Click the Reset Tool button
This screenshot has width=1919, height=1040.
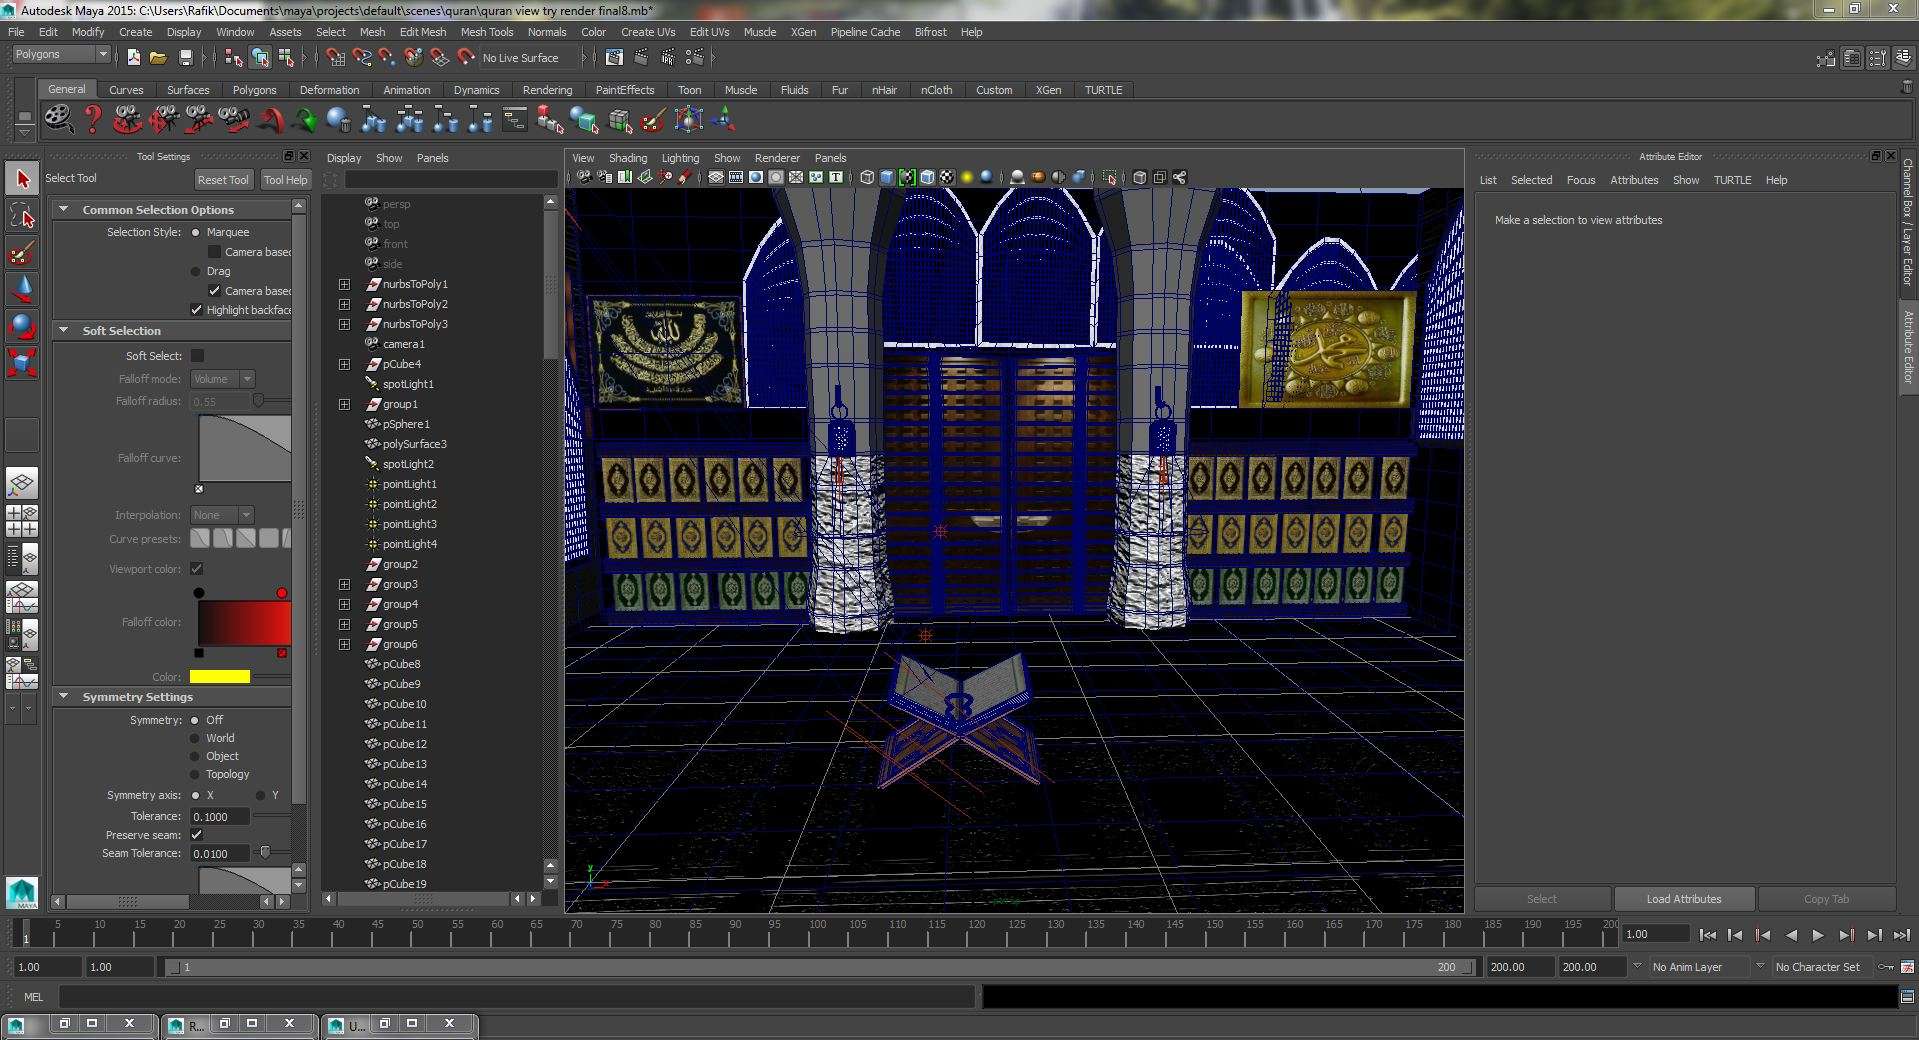tap(222, 180)
